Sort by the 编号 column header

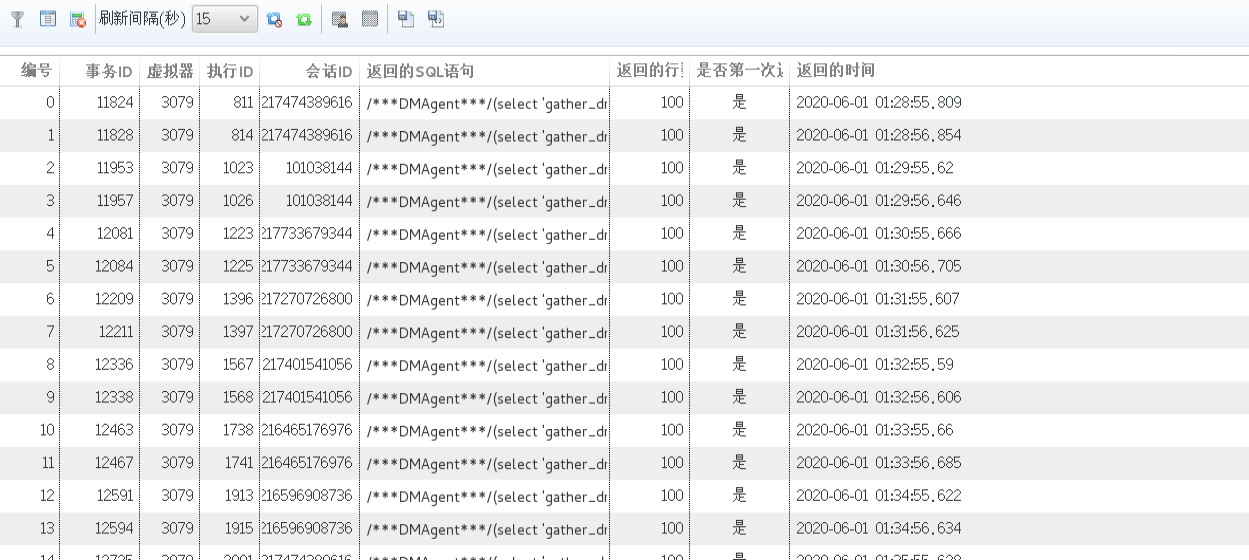pos(37,70)
